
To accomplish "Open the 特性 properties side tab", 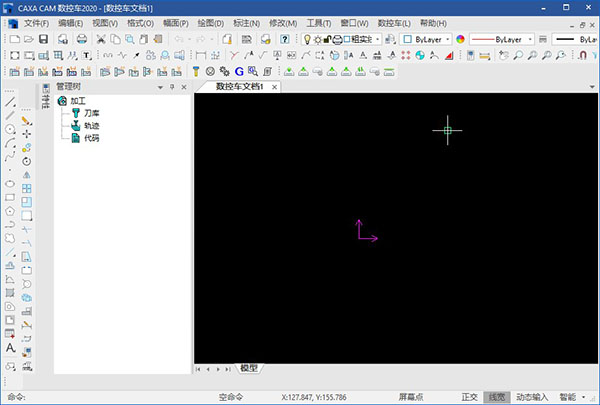I will tap(46, 96).
